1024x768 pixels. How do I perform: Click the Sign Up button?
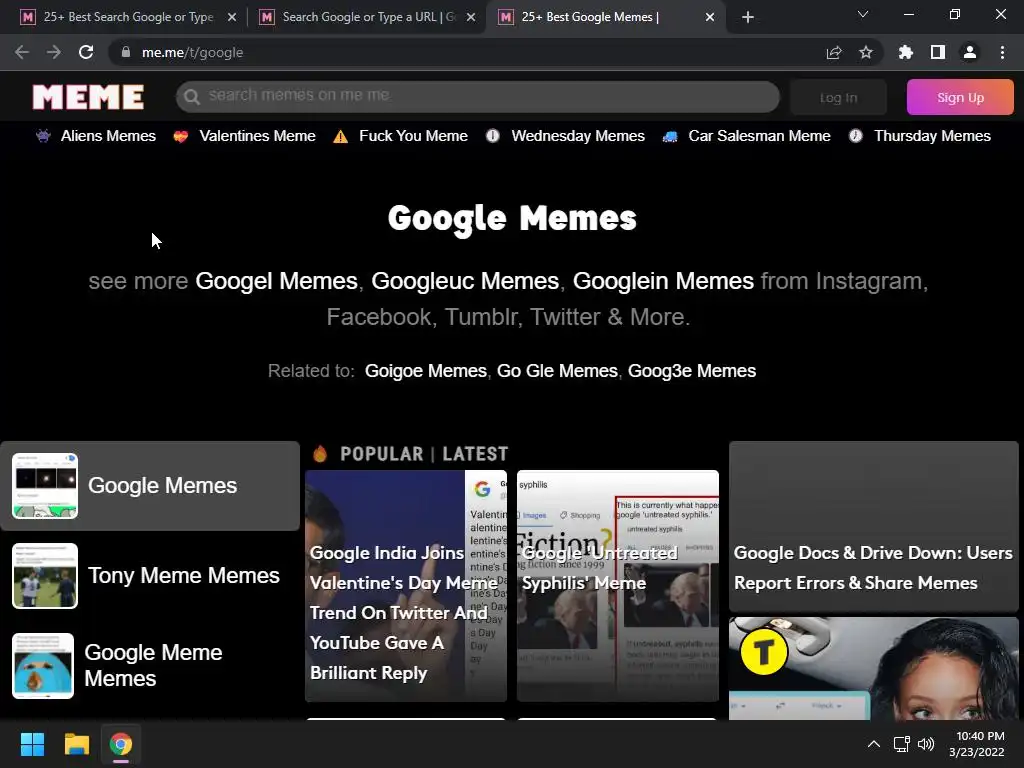tap(960, 97)
